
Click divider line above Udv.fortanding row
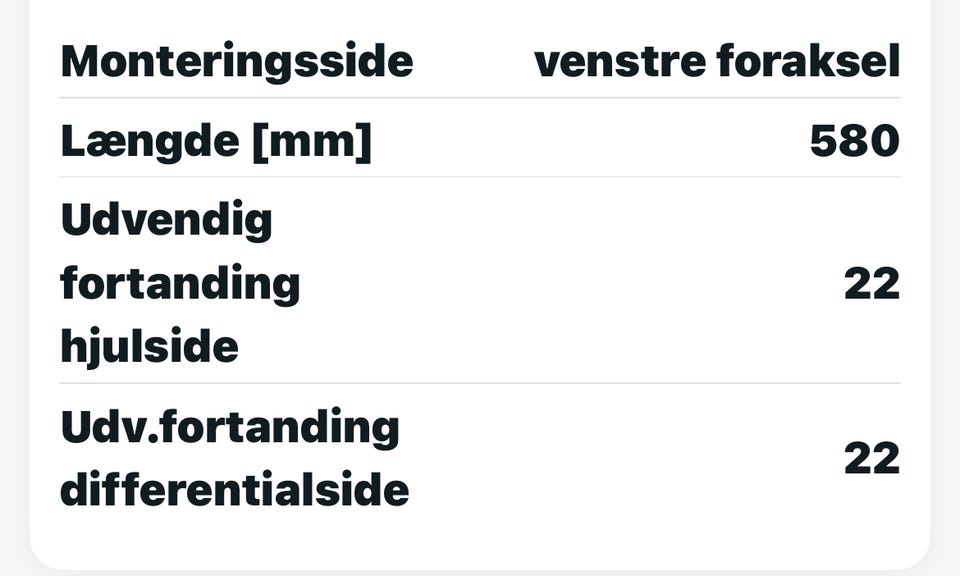click(480, 383)
